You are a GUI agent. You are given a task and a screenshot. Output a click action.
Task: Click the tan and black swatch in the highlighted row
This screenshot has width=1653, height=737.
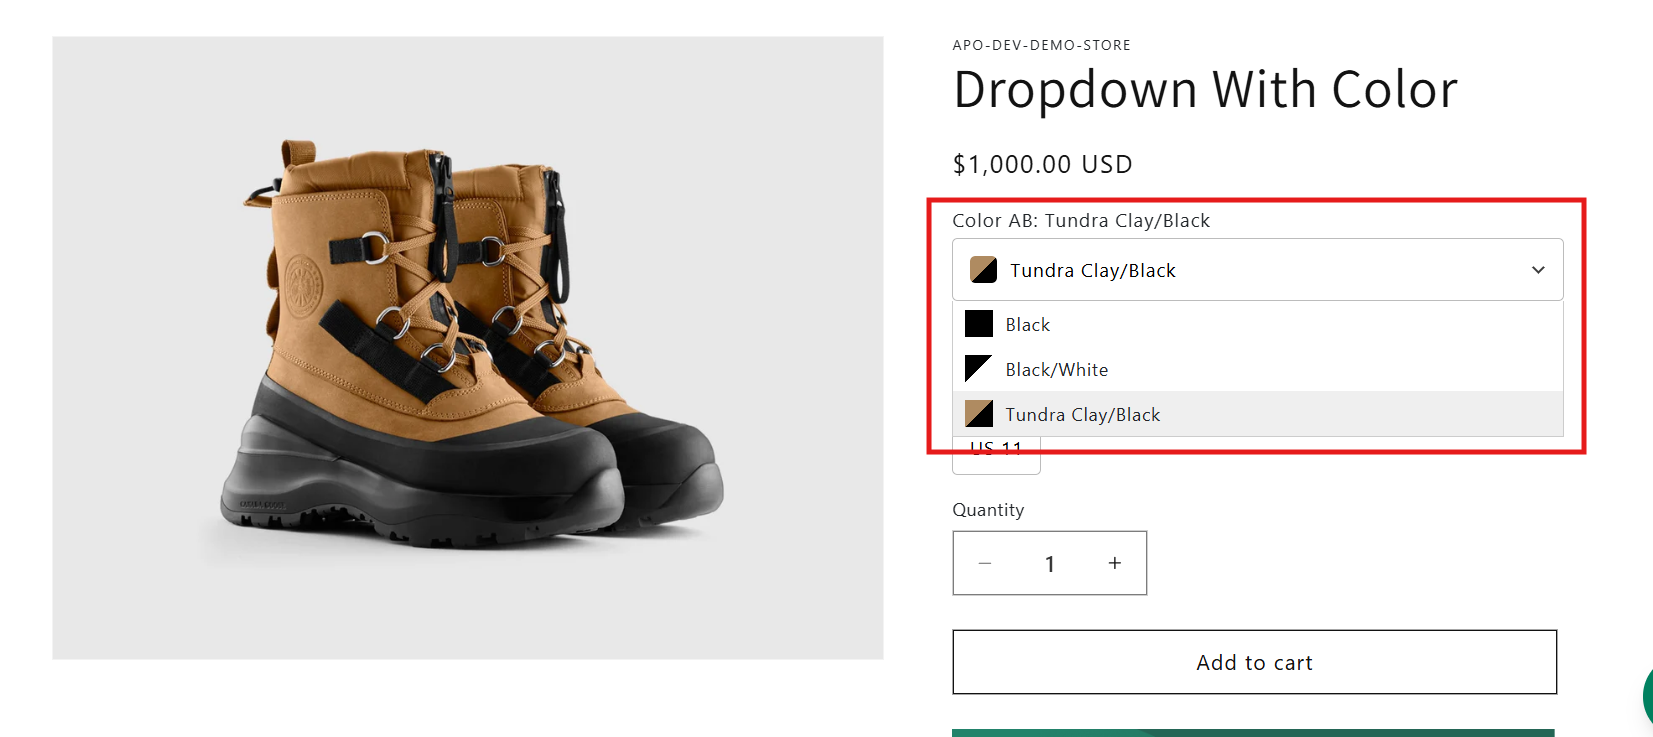click(978, 414)
